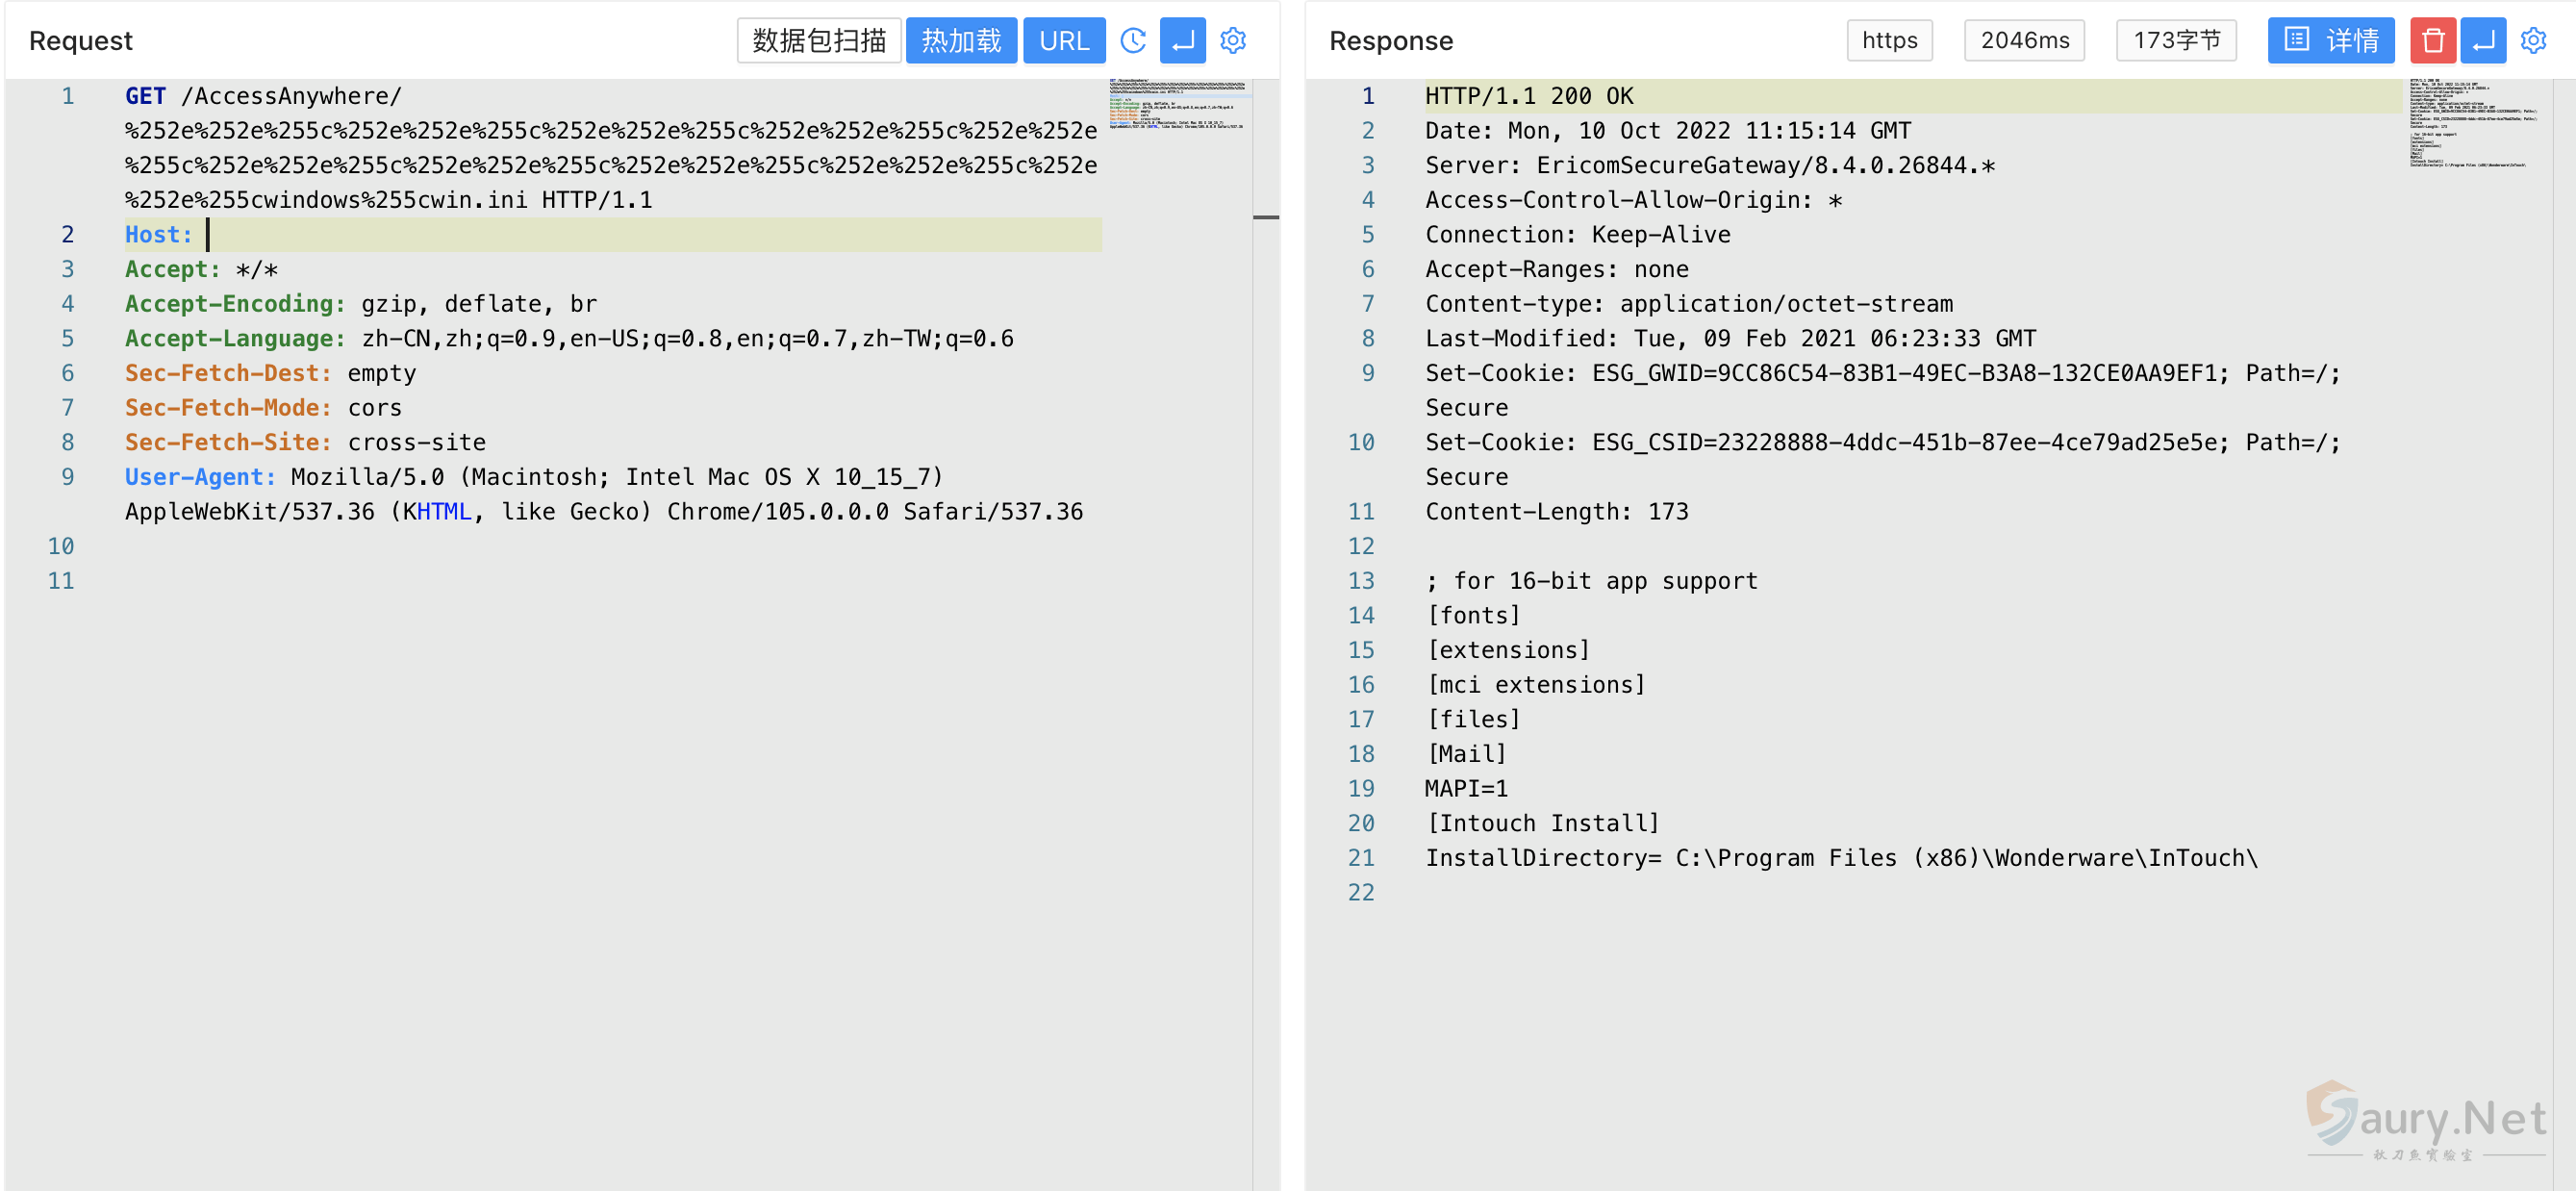
Task: Click the HTTP/1.1 200 OK status line
Action: coord(1528,97)
